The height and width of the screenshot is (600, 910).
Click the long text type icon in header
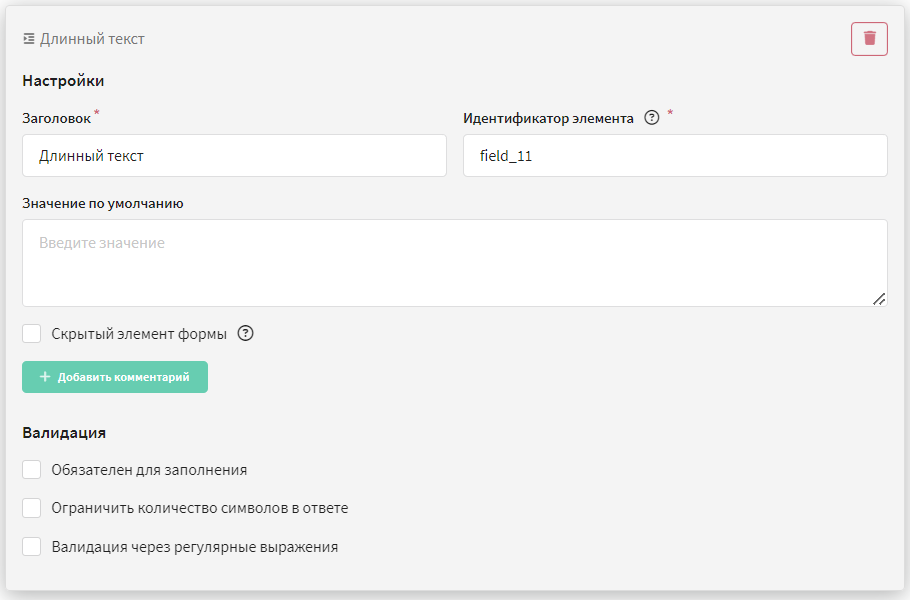(28, 39)
